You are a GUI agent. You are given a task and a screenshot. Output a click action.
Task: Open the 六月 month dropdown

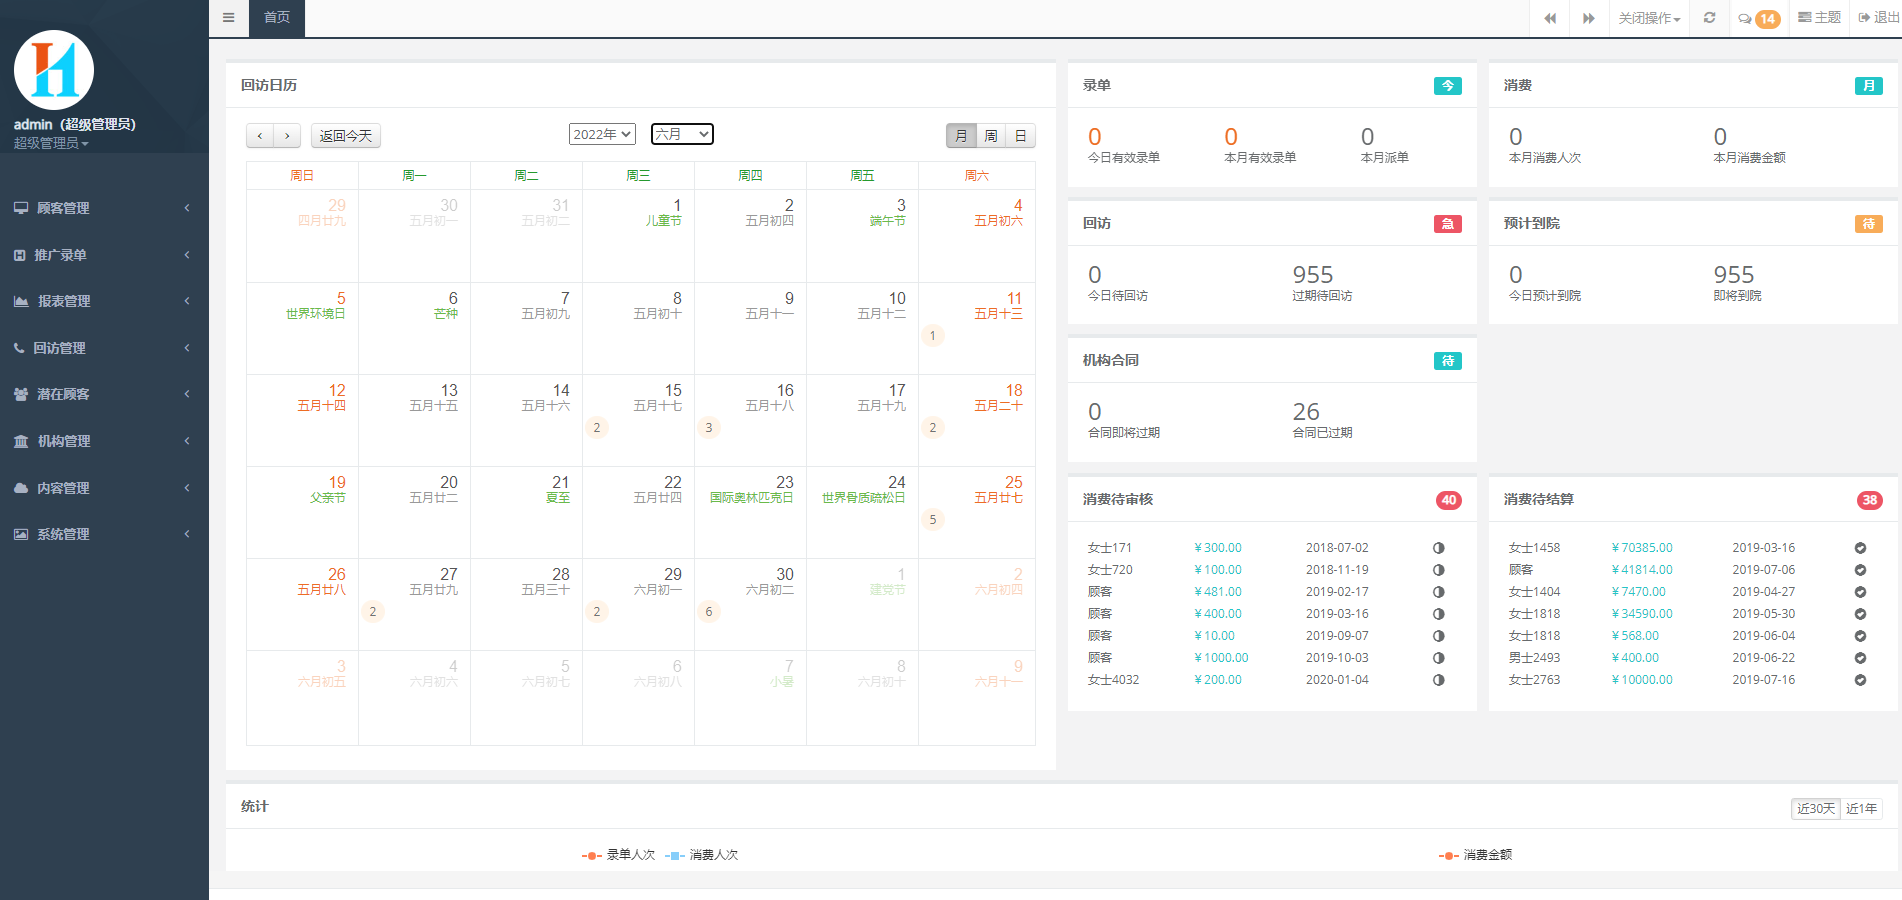coord(682,134)
